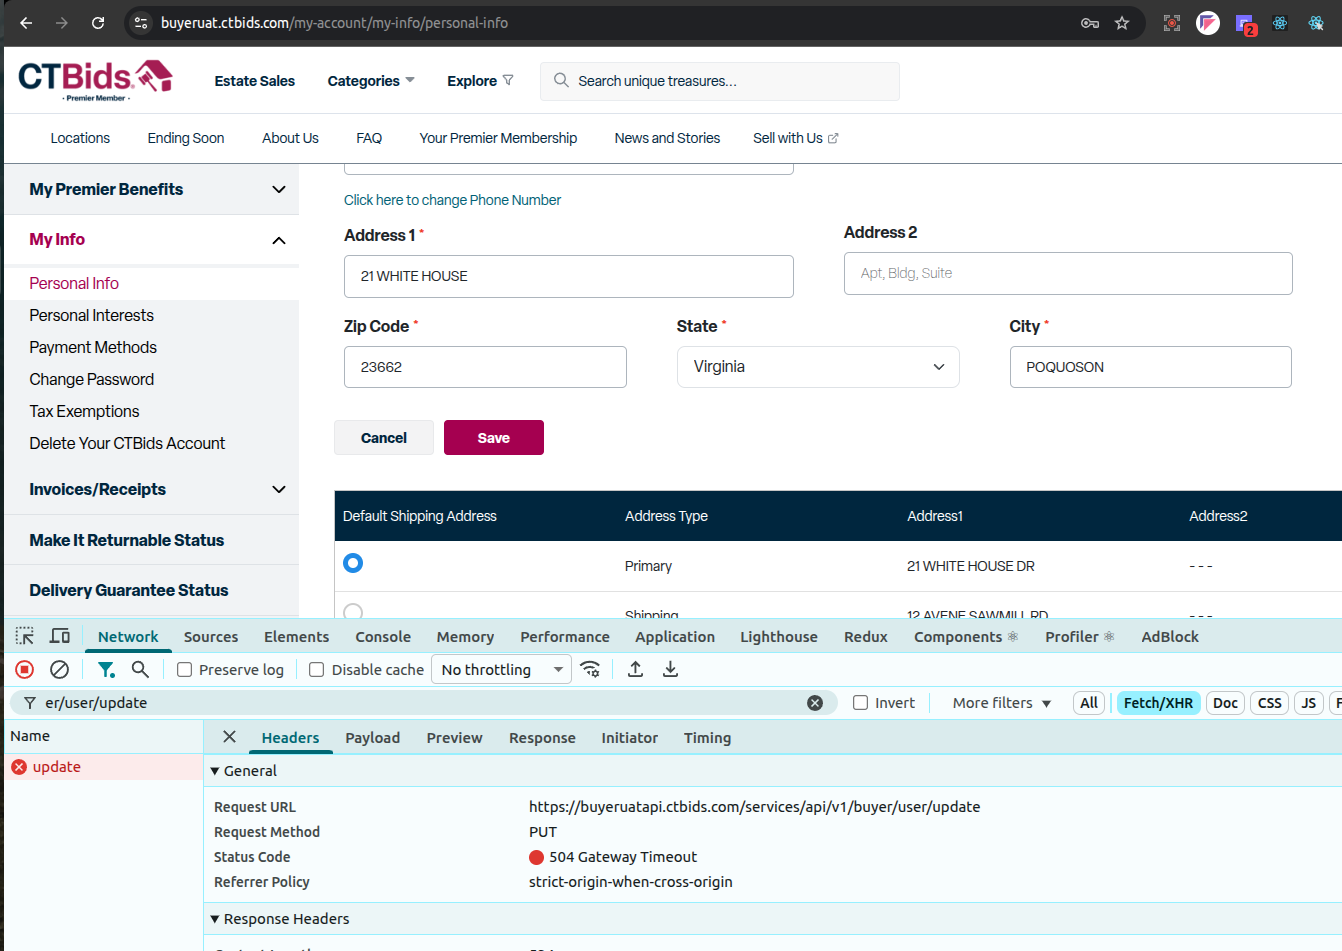Toggle the Fetch/XHR filter chip
The height and width of the screenshot is (951, 1342).
tap(1158, 703)
